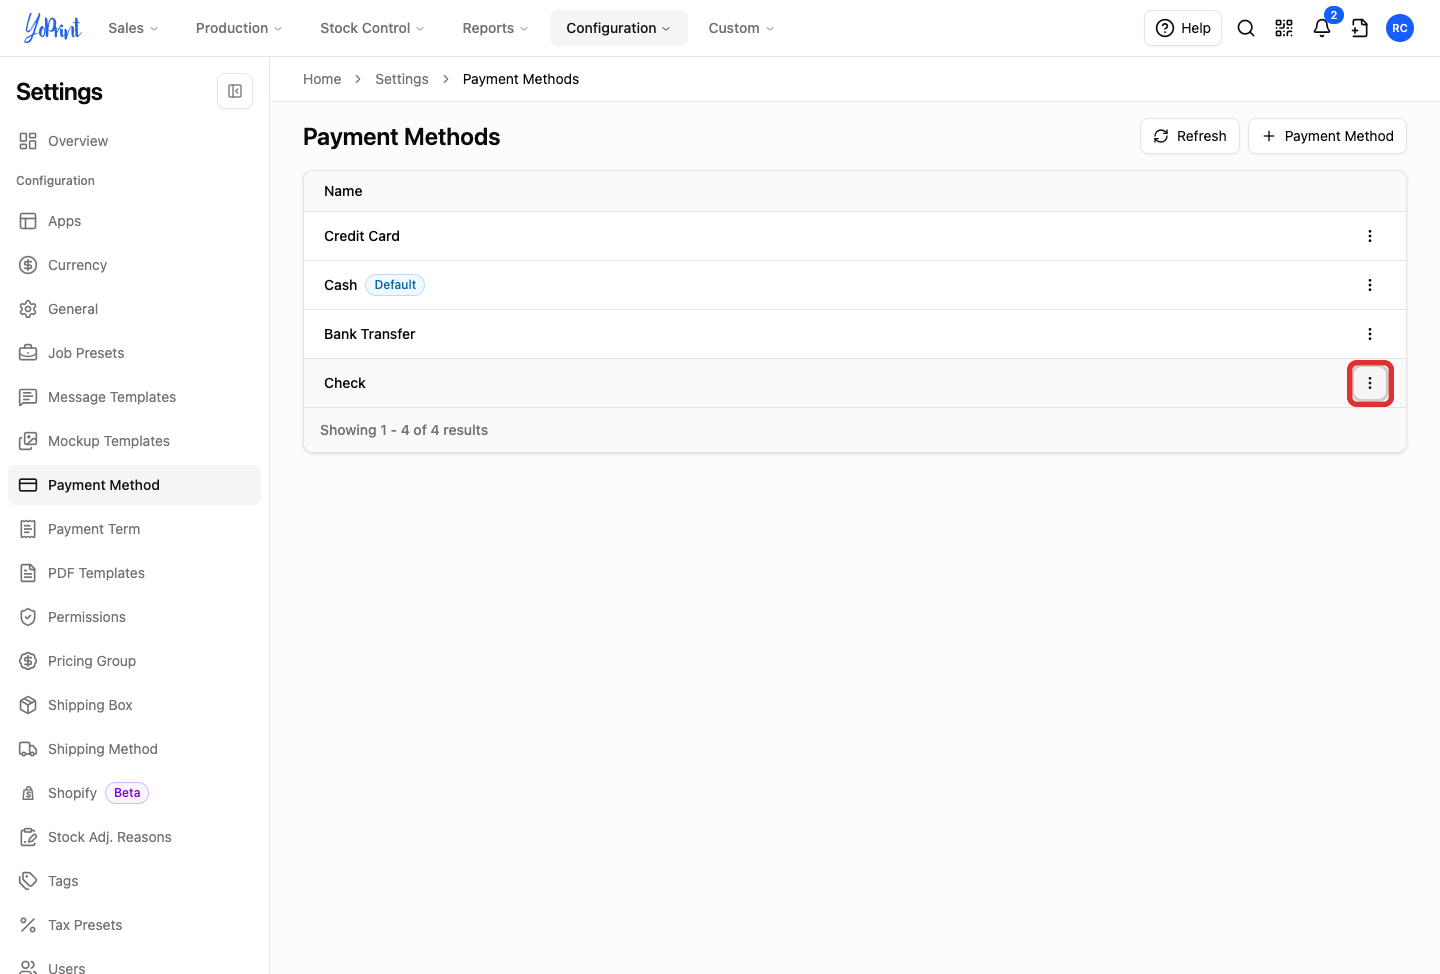Open Tax Presets settings
The image size is (1440, 974).
point(134,925)
